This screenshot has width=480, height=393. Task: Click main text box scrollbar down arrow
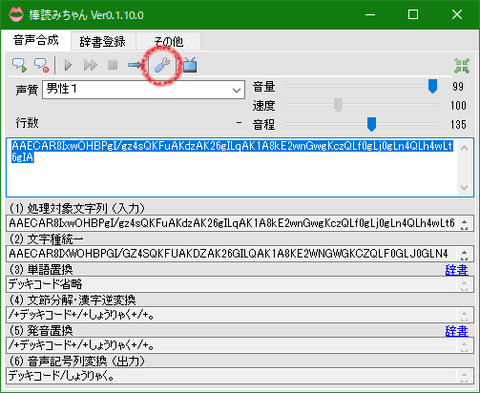465,188
